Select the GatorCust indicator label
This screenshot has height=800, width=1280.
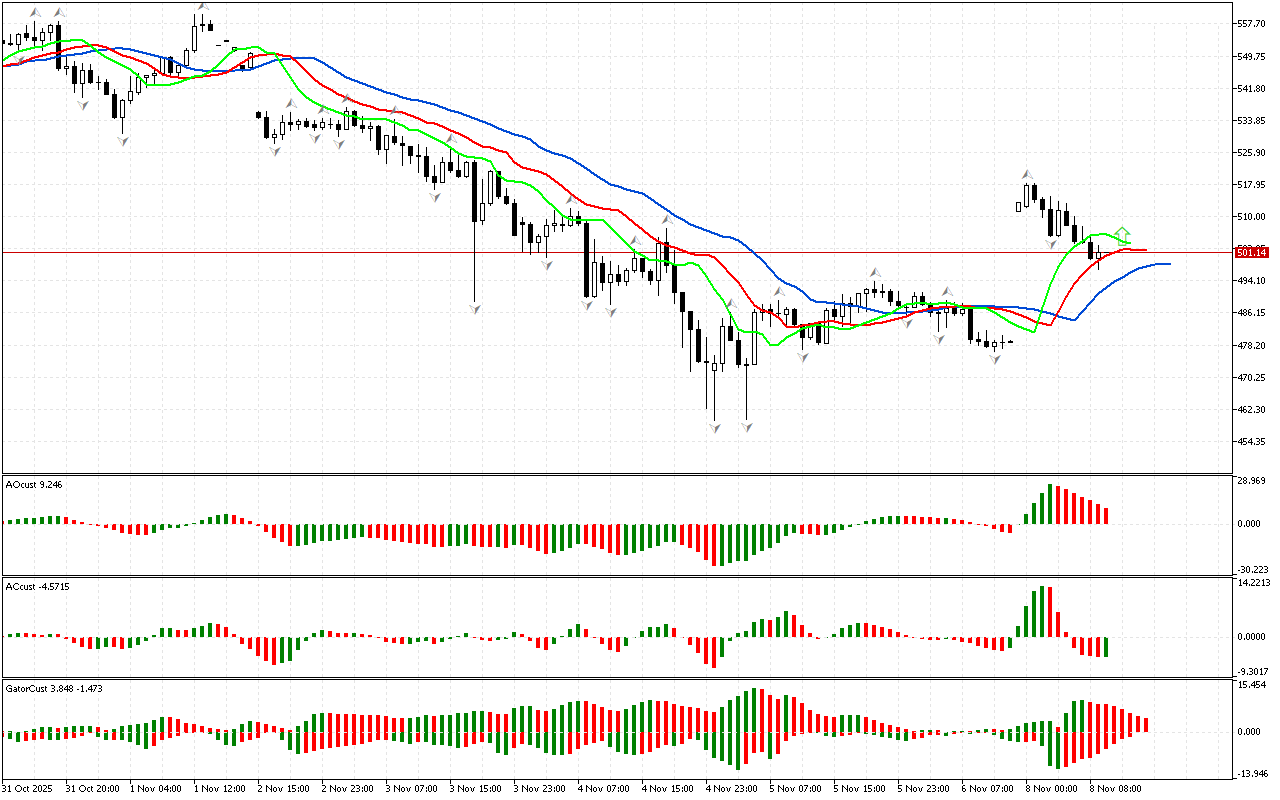[53, 688]
